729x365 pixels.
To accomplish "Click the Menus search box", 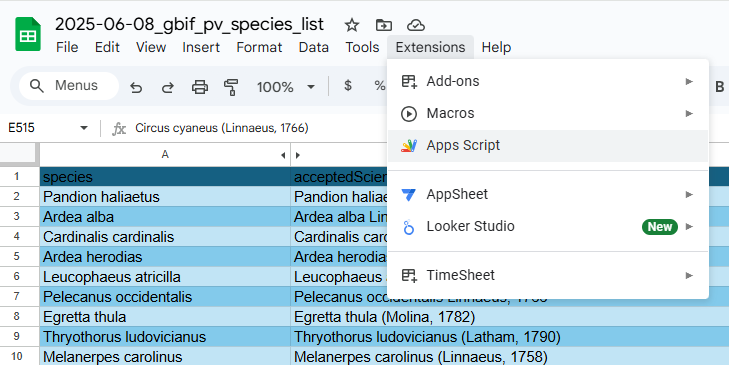I will click(69, 86).
